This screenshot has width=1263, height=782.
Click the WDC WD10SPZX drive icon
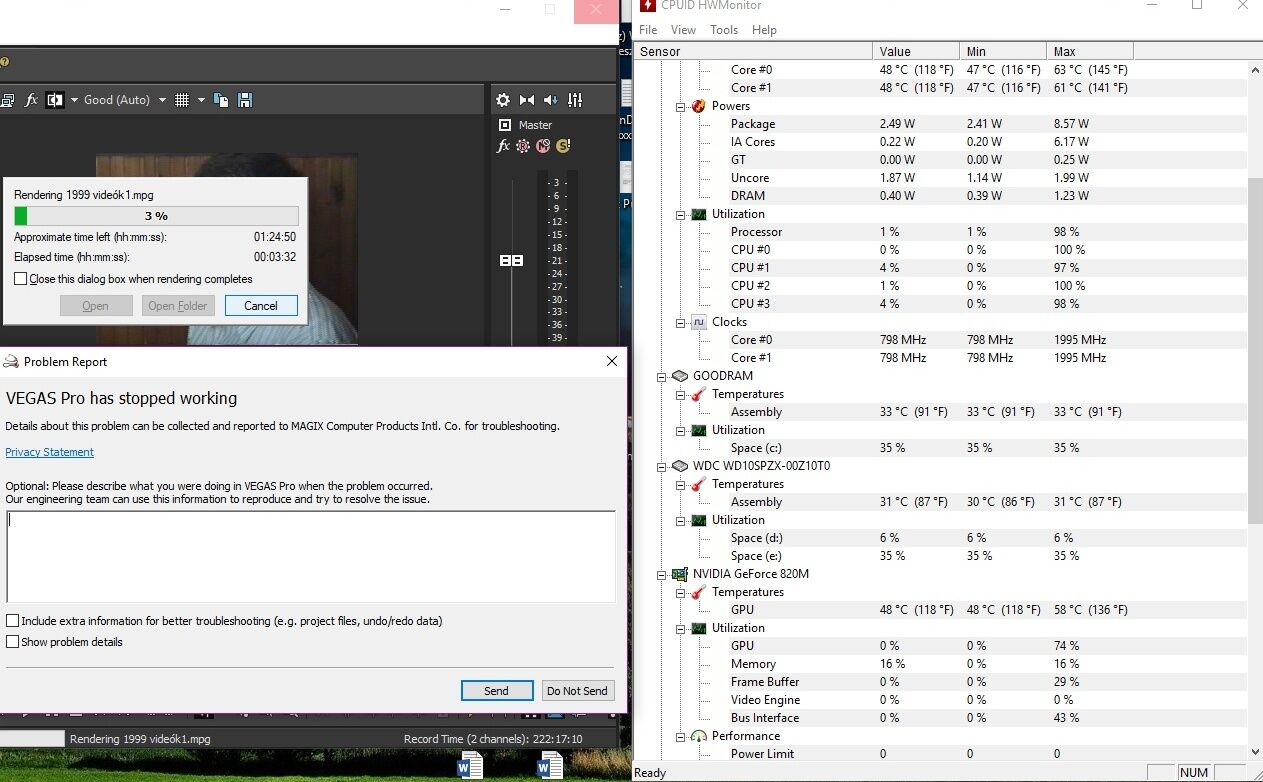[x=680, y=466]
